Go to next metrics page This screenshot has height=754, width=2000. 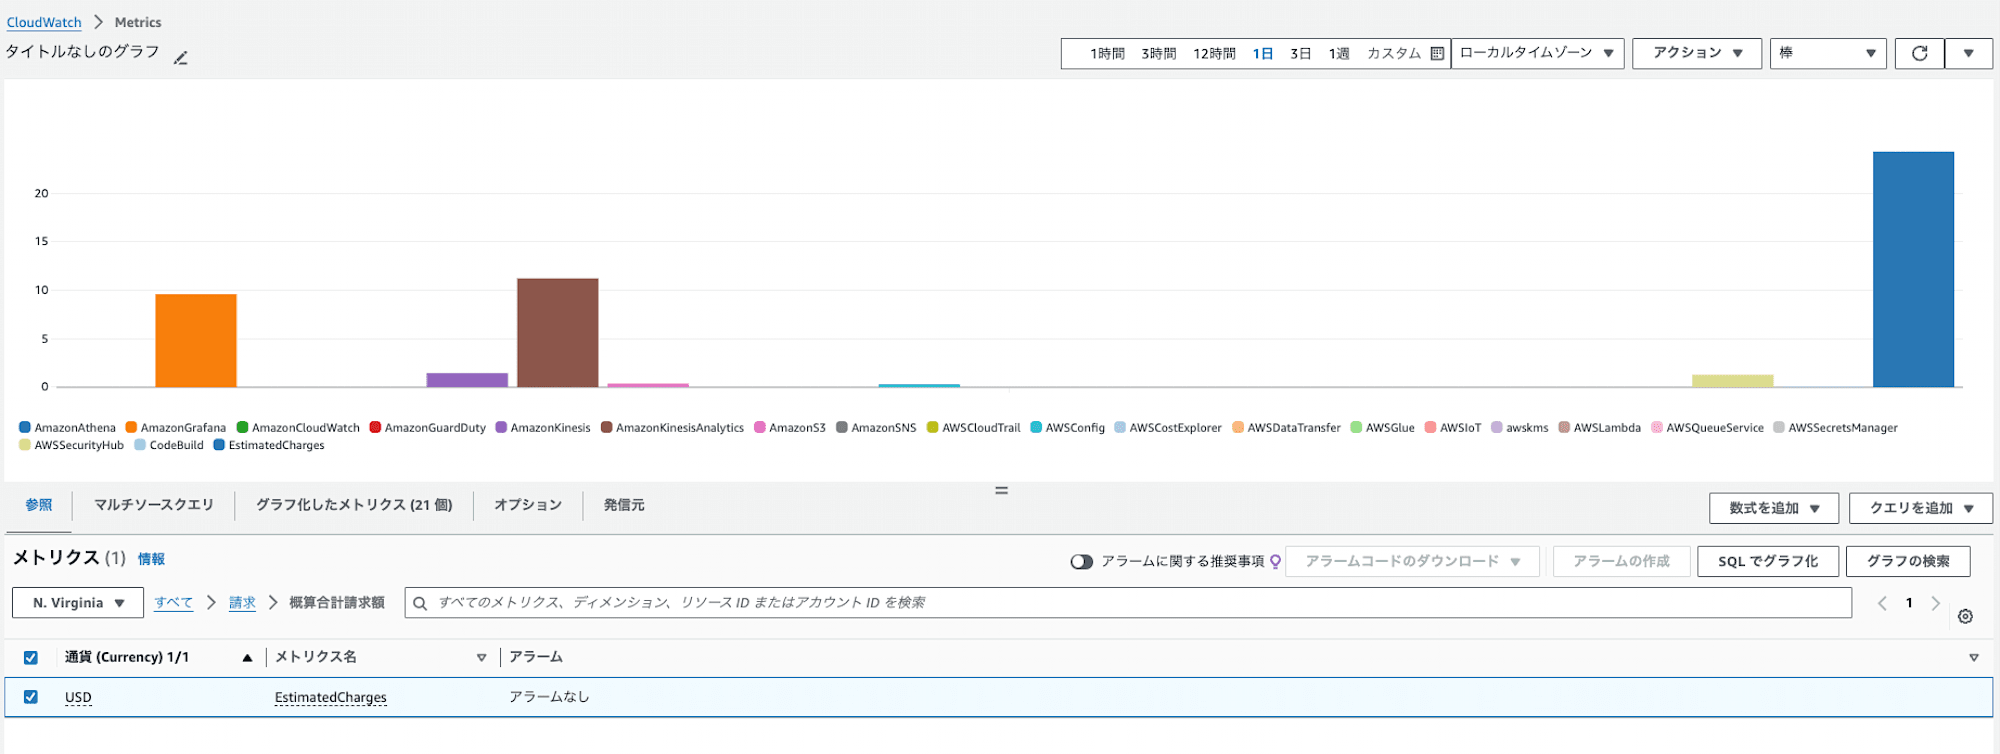click(x=1936, y=603)
